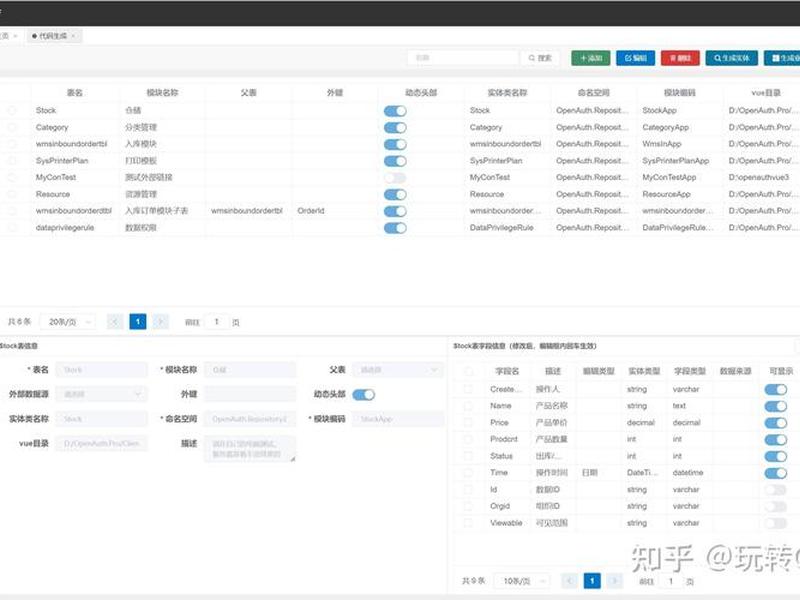Viewport: 800px width, 600px height.
Task: Click the 日期 edit type cell of Time row
Action: click(x=590, y=472)
